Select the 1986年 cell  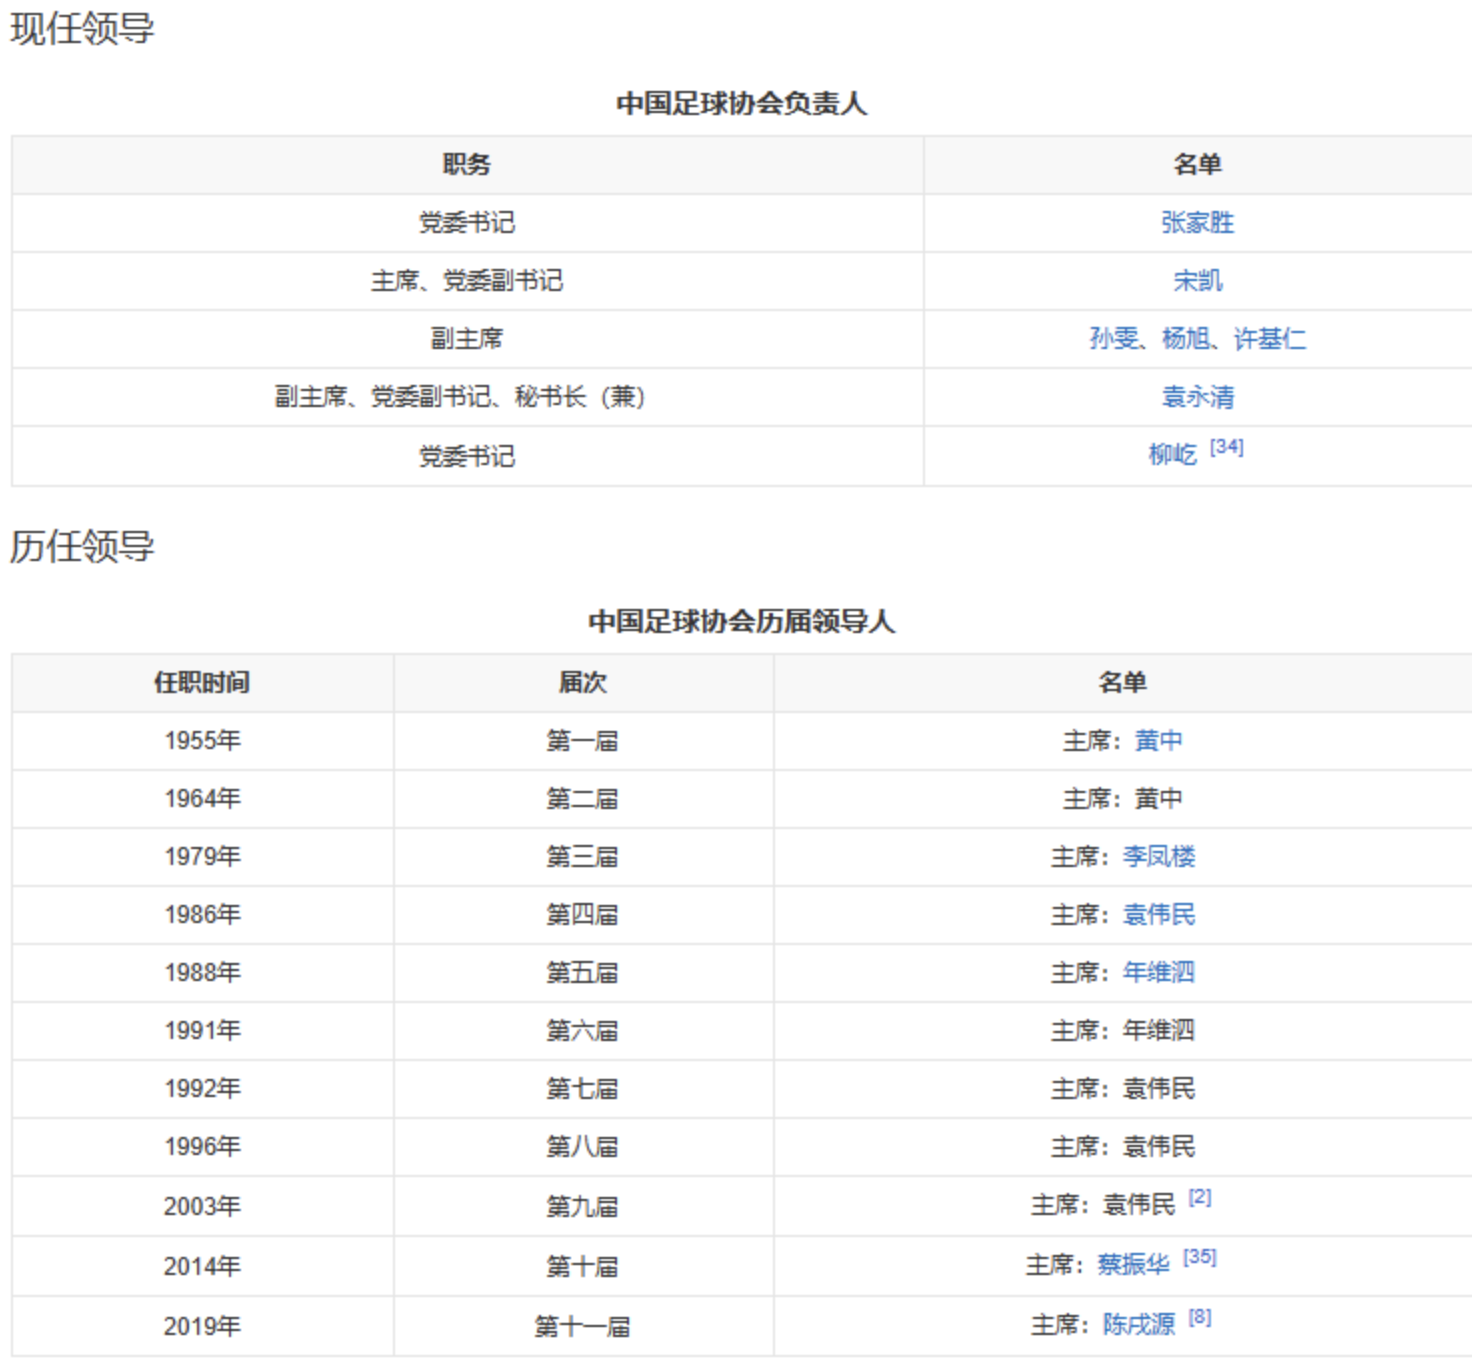202,915
